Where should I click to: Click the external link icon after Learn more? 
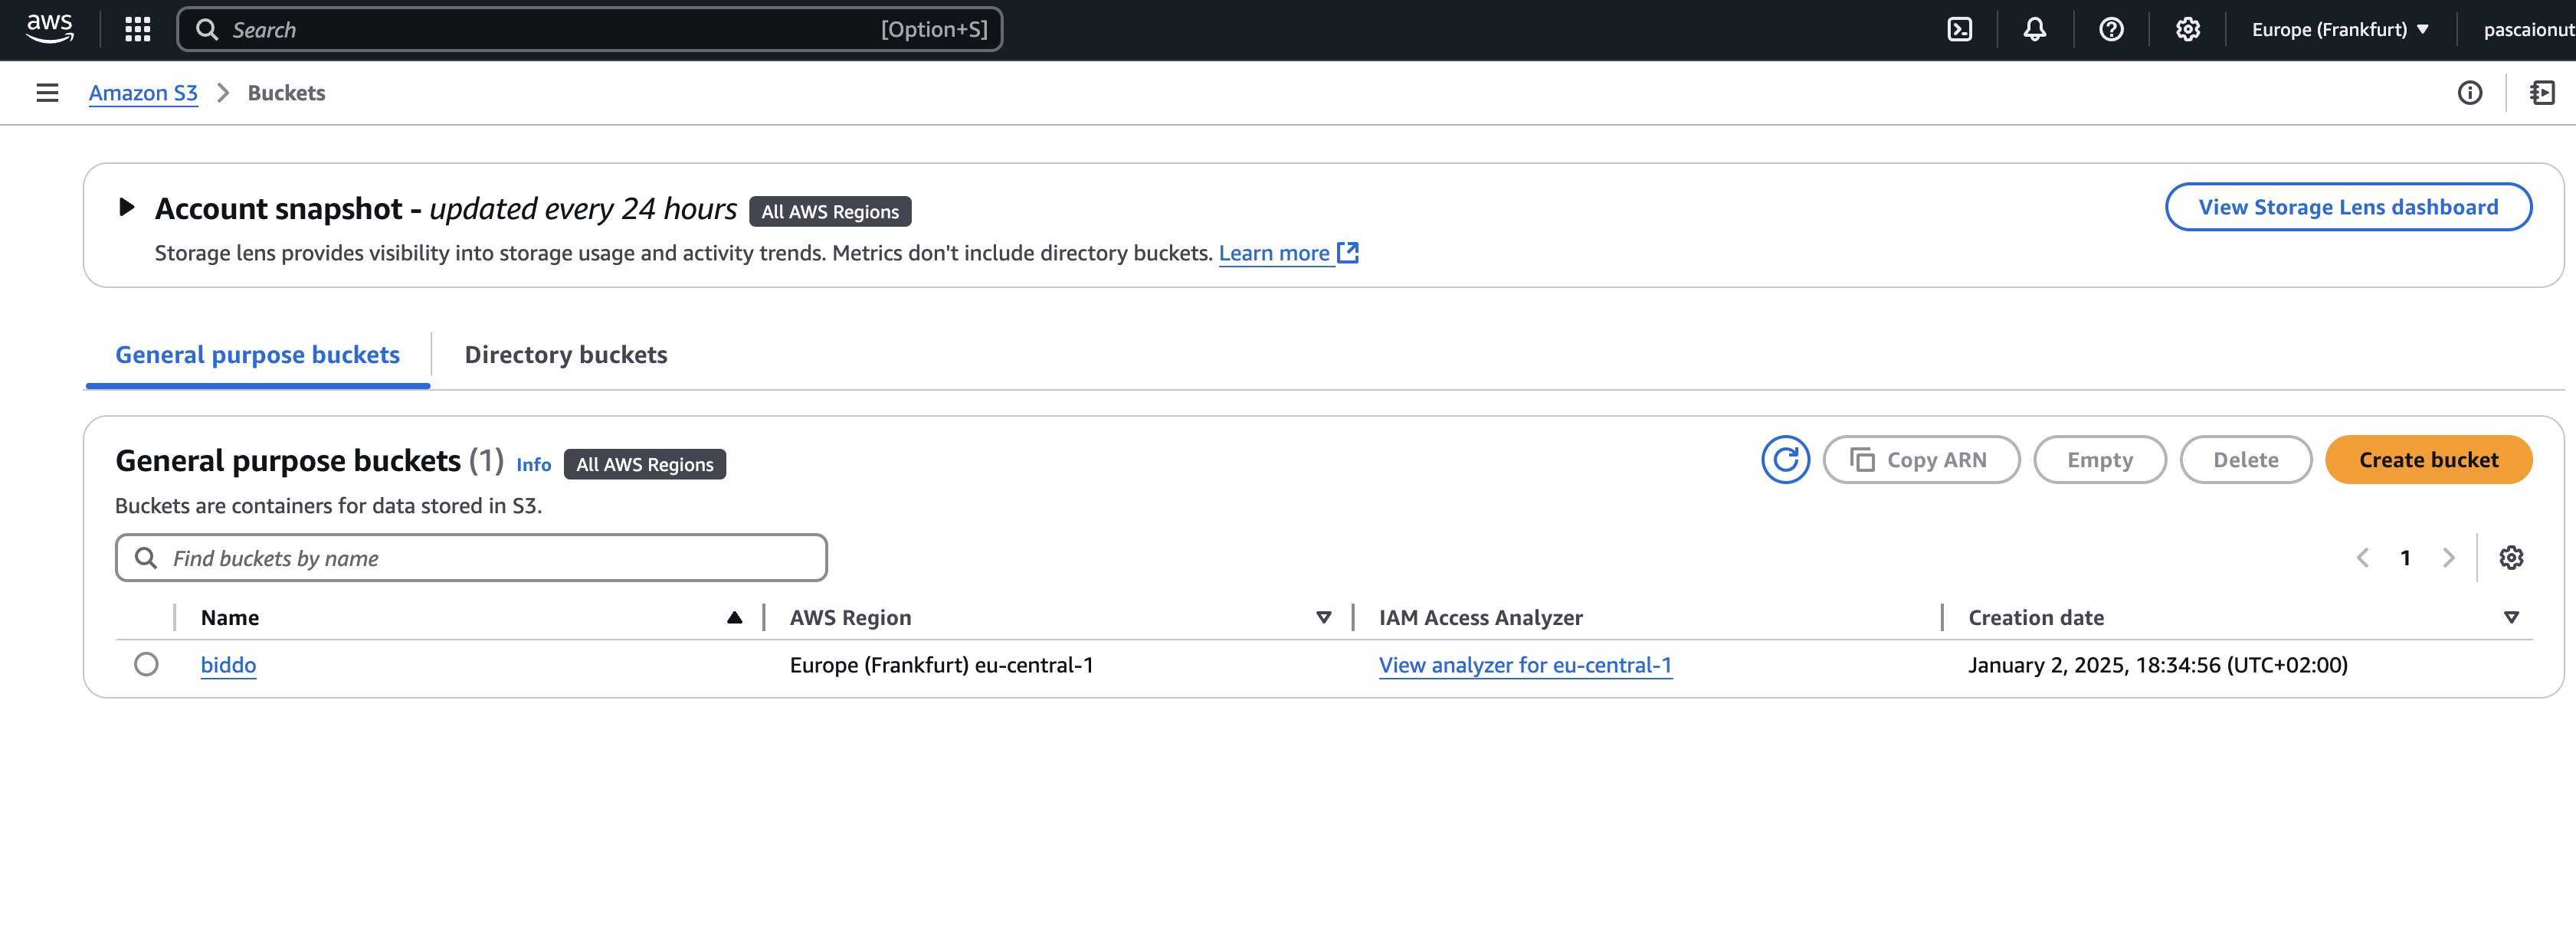tap(1348, 253)
